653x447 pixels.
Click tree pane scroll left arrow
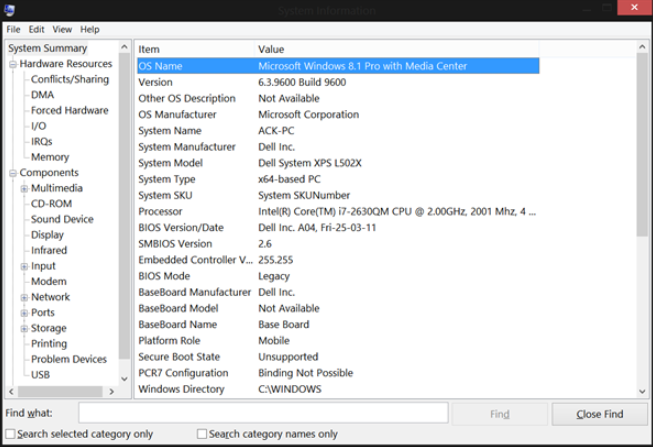coord(11,392)
